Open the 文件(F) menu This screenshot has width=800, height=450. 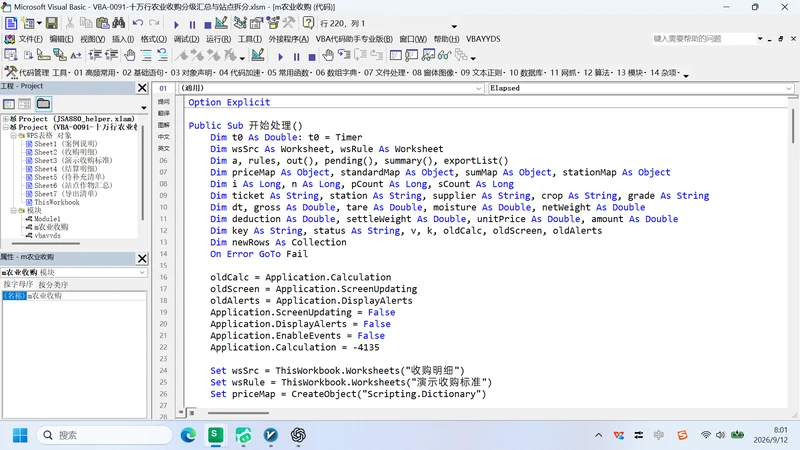pos(31,39)
